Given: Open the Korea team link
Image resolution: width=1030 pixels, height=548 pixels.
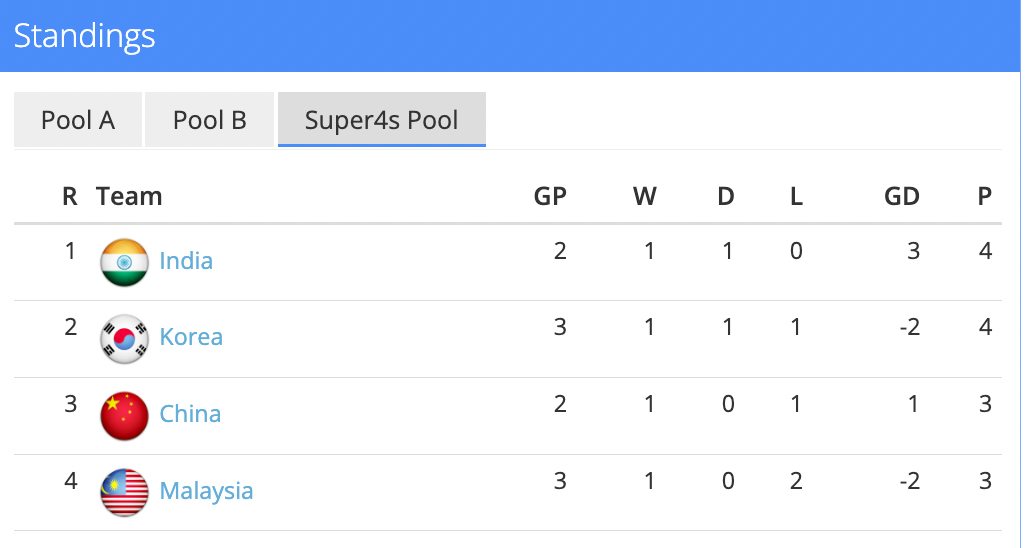Looking at the screenshot, I should 191,337.
